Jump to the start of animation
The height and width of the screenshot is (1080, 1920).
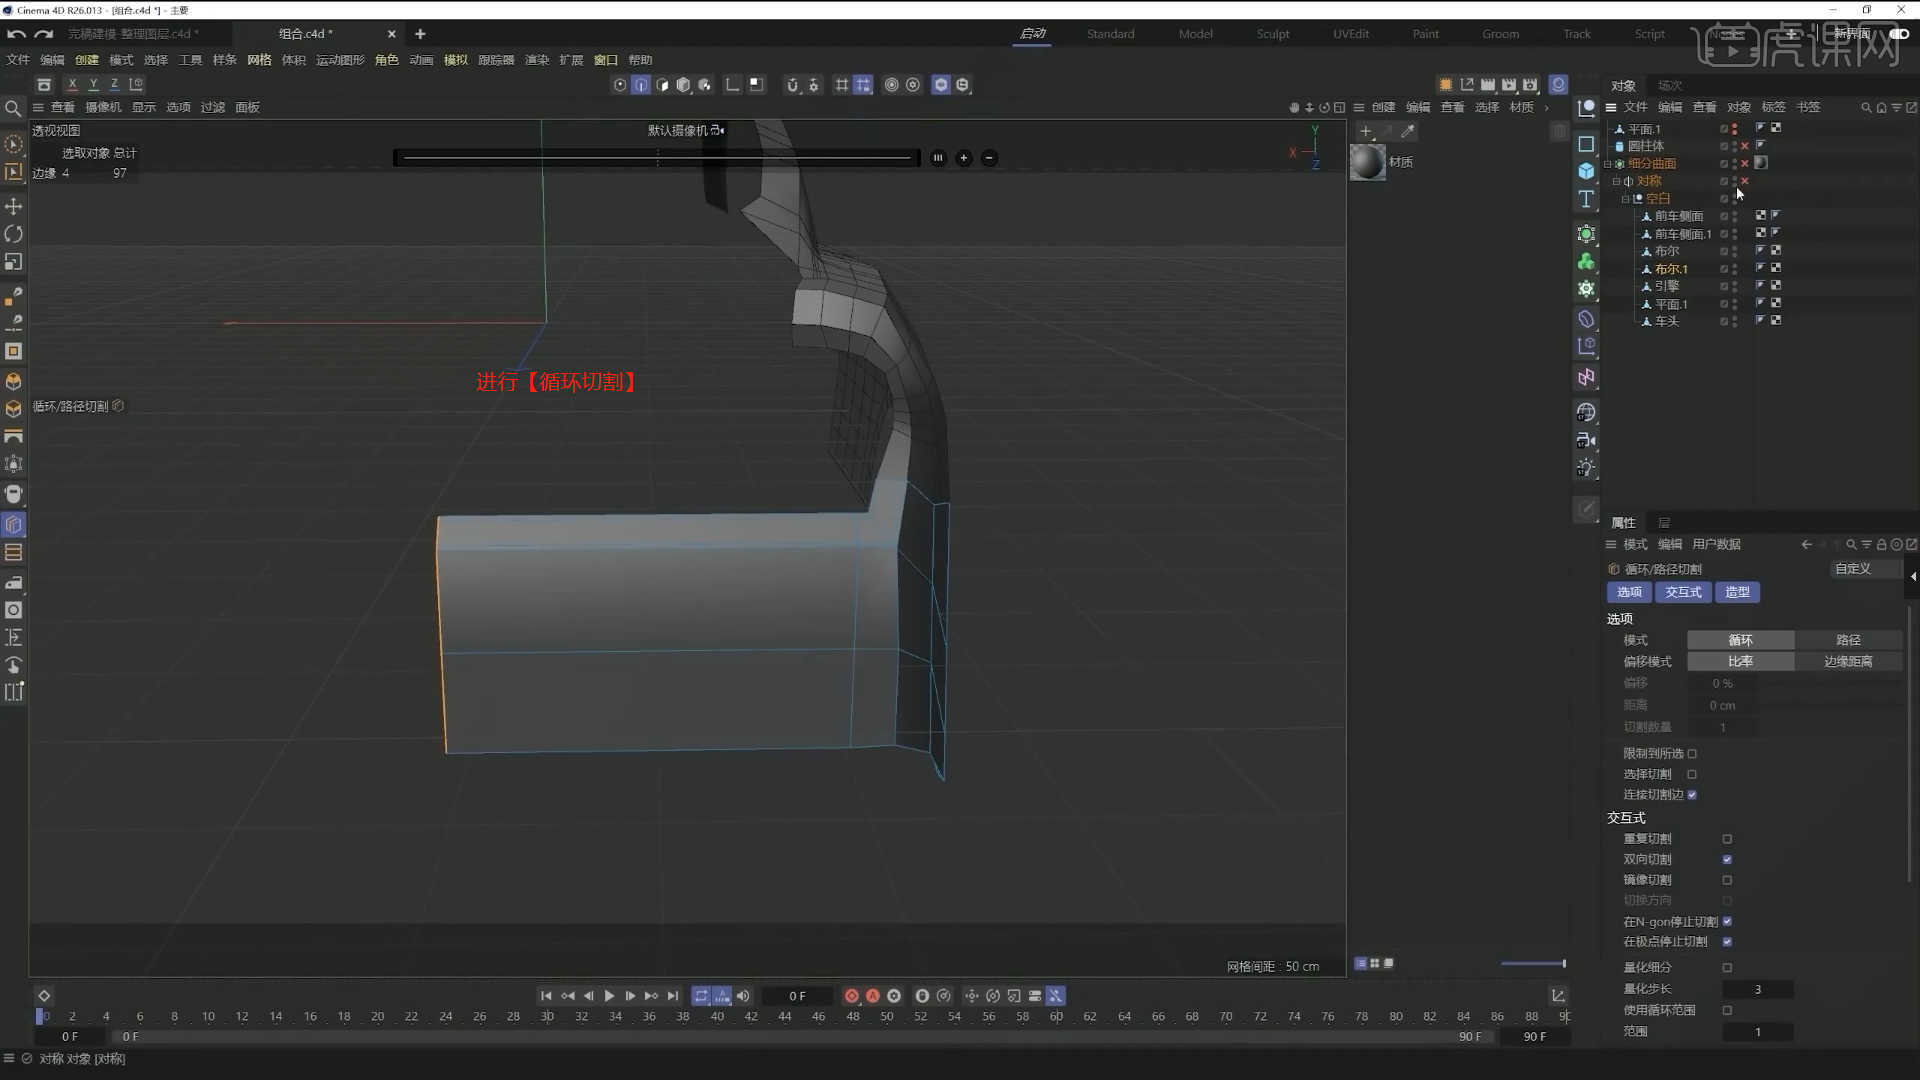coord(546,996)
